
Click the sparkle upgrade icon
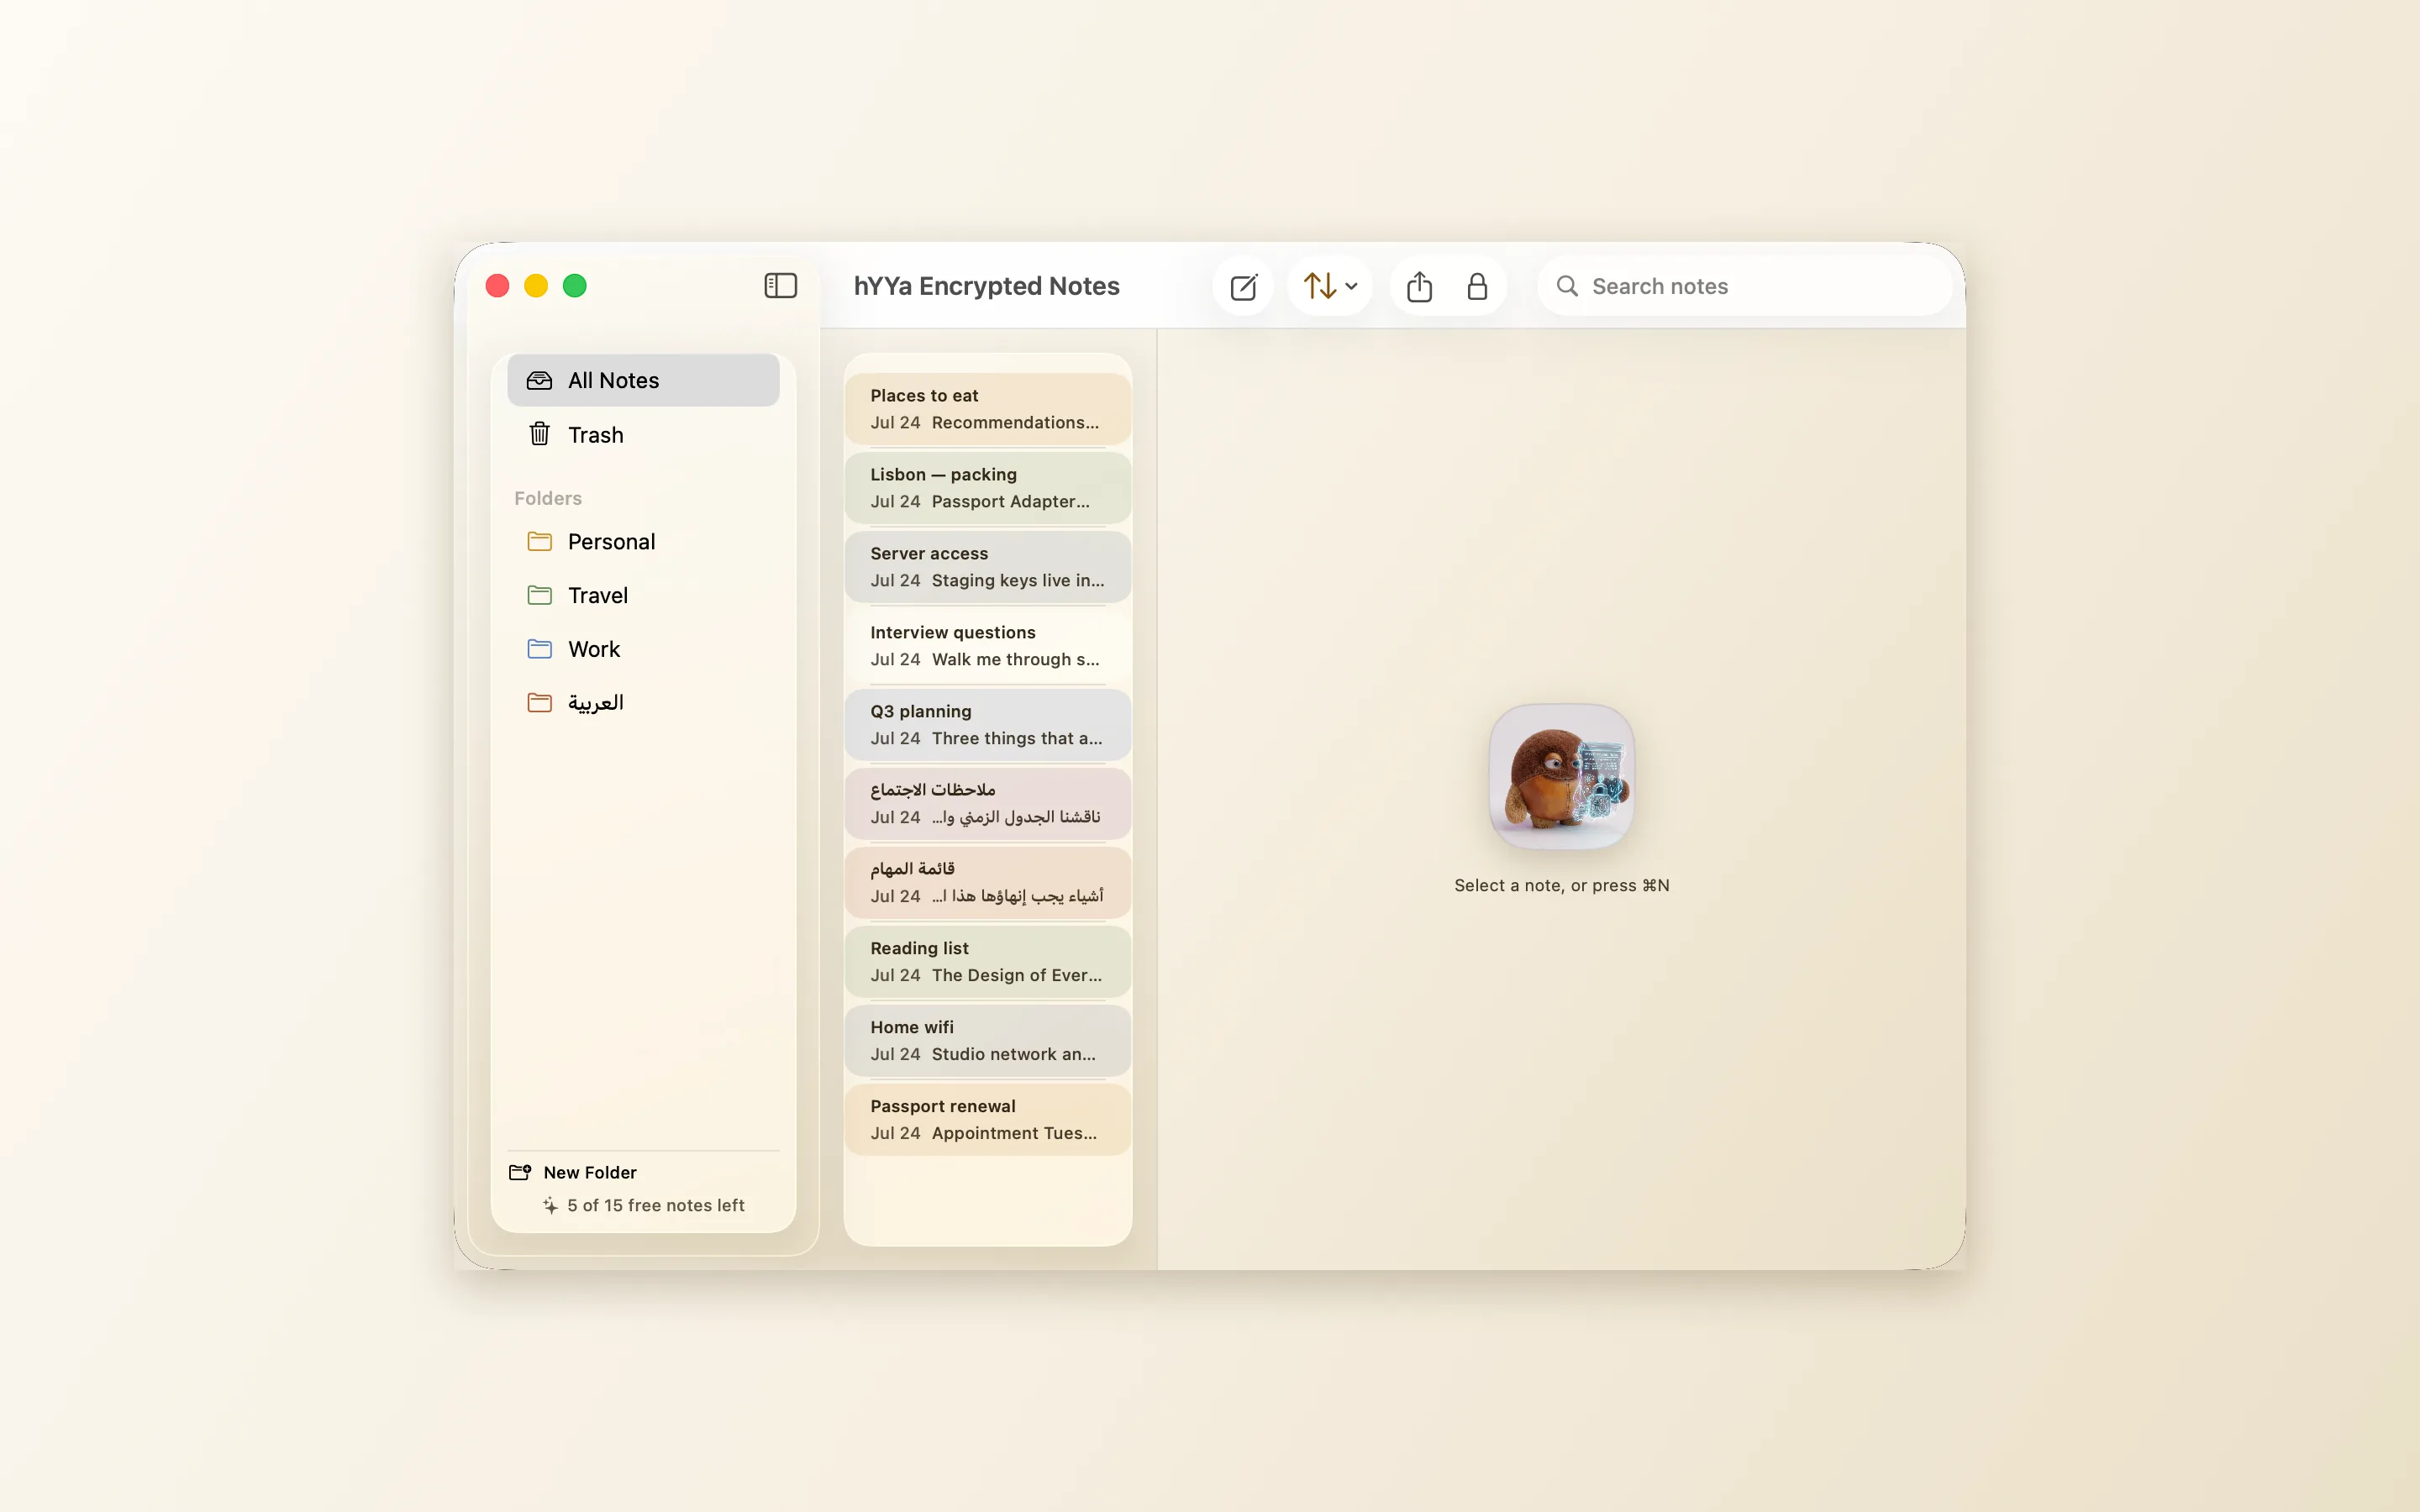pyautogui.click(x=550, y=1205)
